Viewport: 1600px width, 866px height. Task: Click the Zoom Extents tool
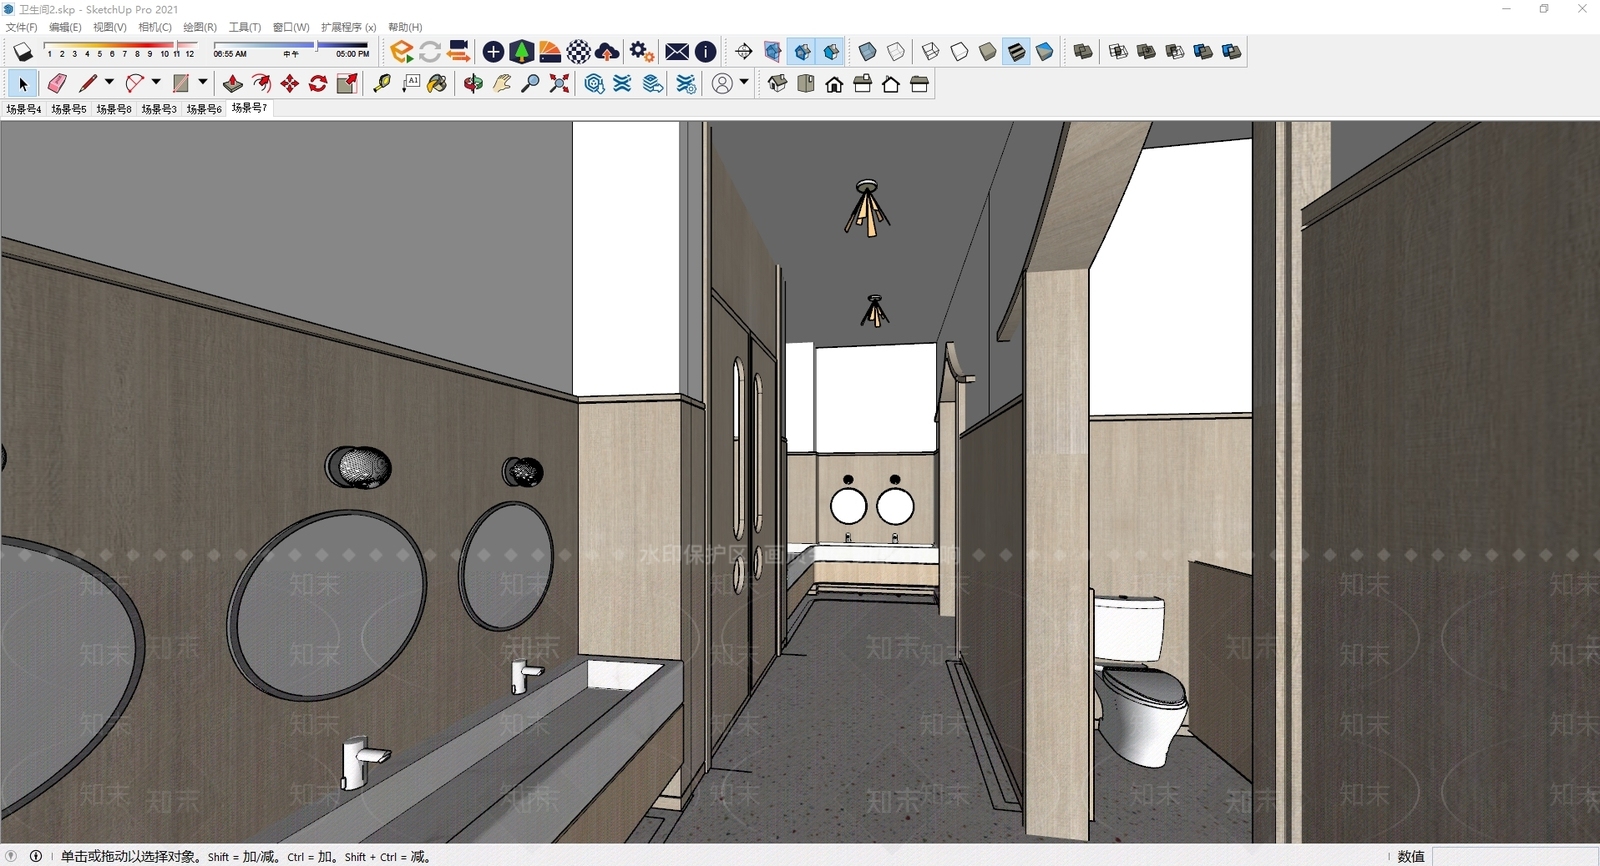pos(559,84)
